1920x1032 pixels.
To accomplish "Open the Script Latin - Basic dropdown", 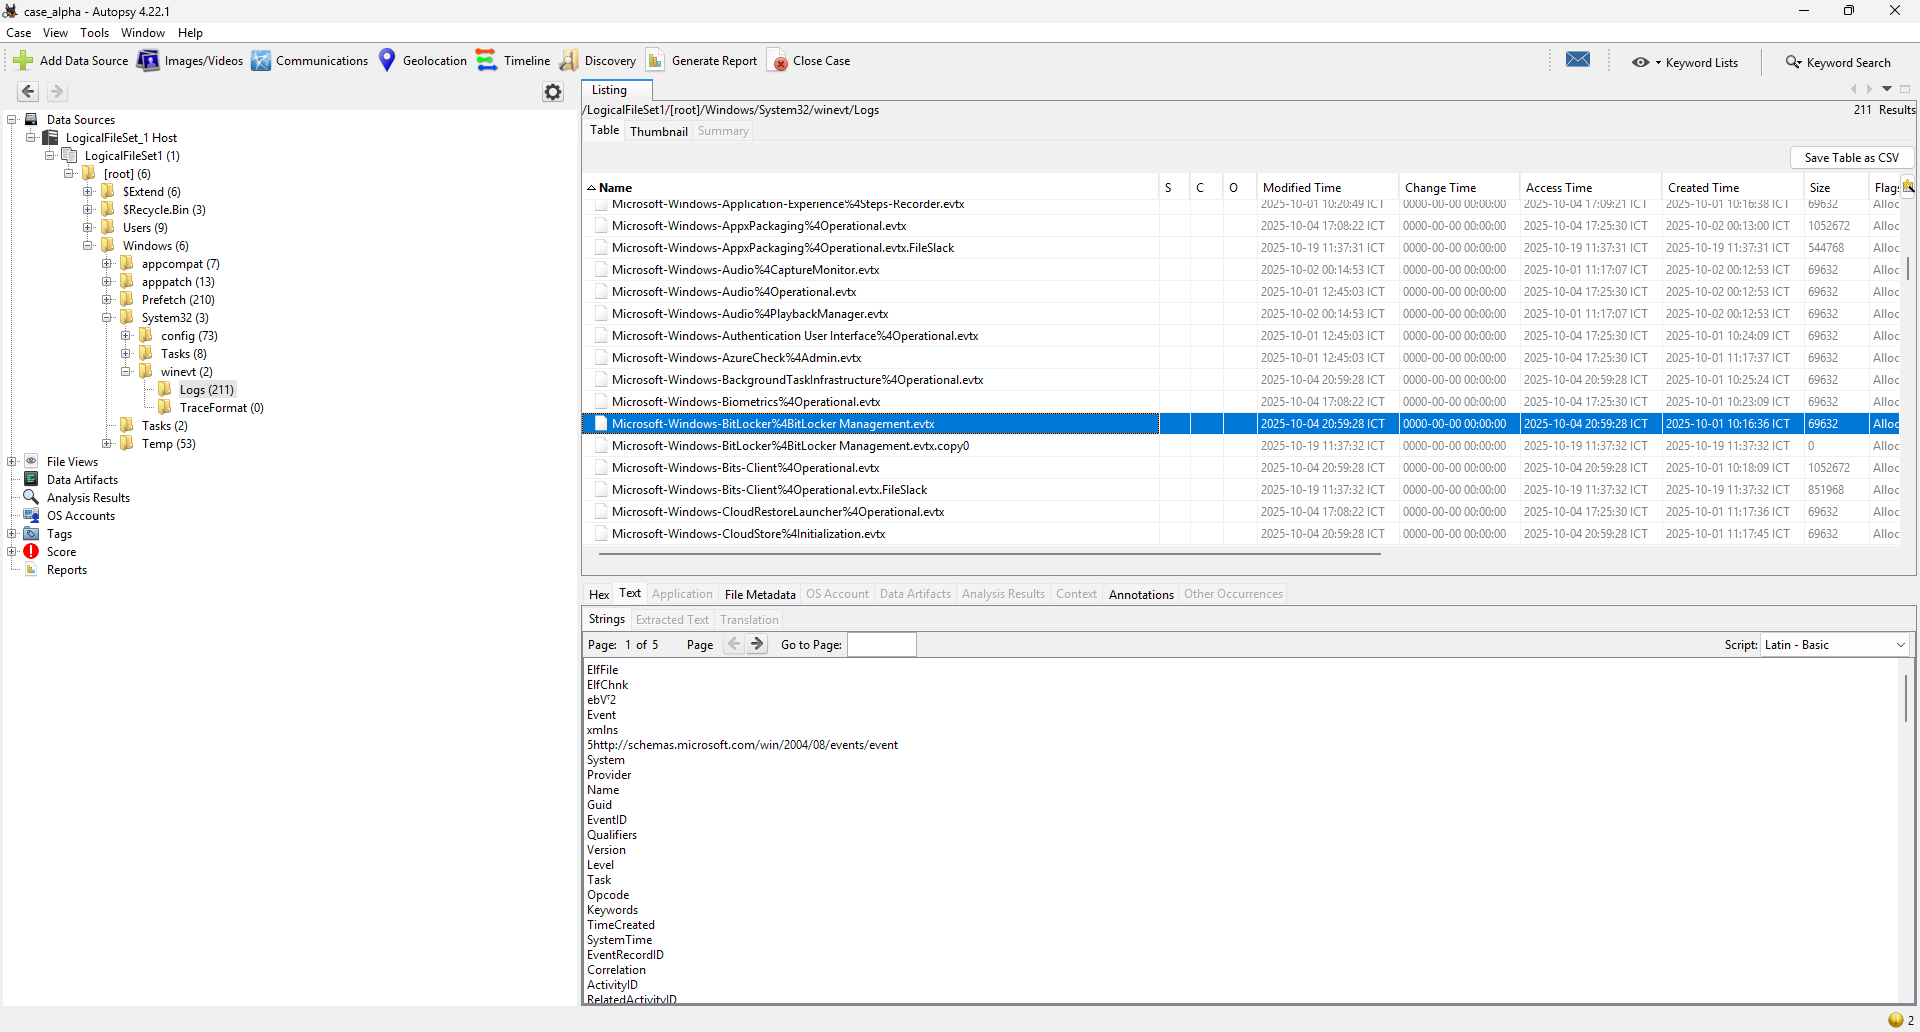I will tap(1835, 645).
